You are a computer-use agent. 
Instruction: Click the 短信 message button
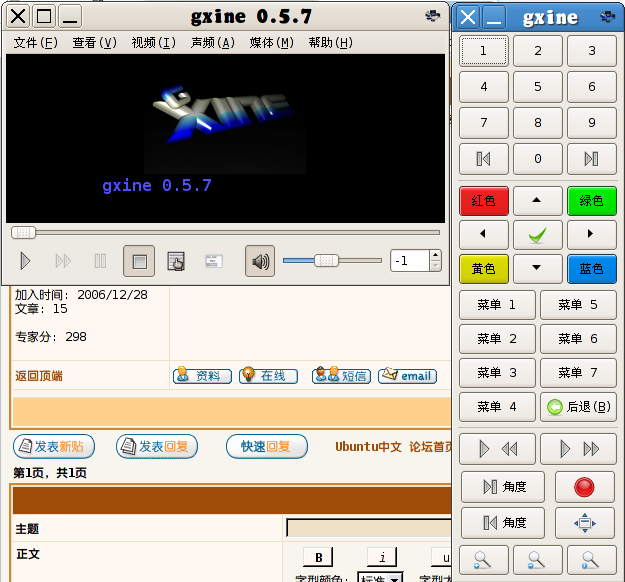tap(341, 376)
